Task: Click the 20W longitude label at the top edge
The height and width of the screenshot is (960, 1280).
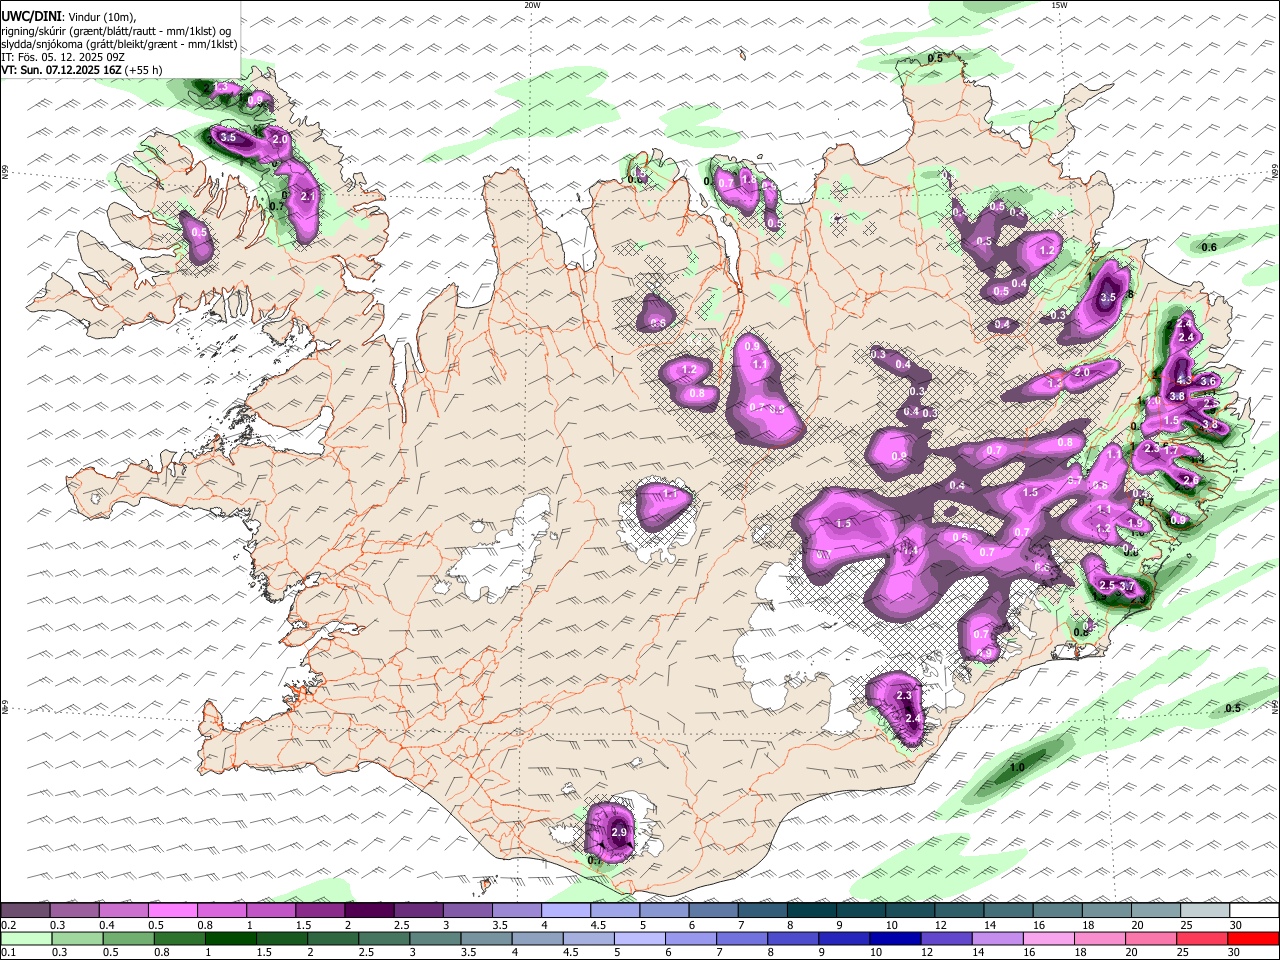Action: 532,5
